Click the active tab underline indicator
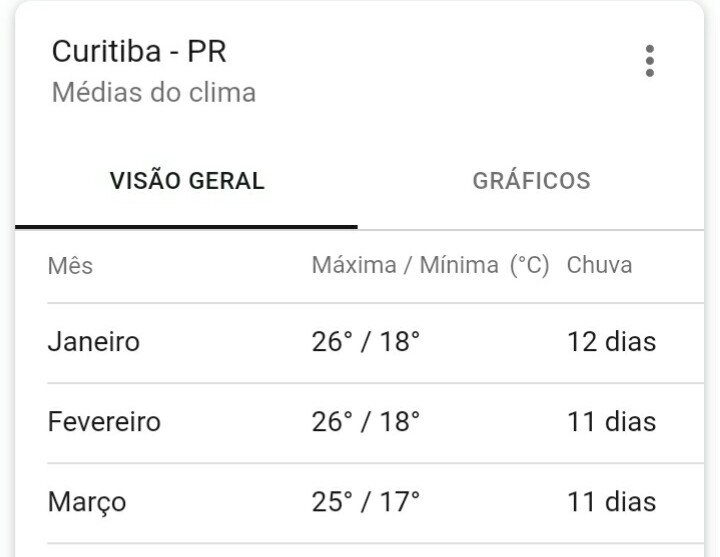The width and height of the screenshot is (720, 557). (x=186, y=227)
